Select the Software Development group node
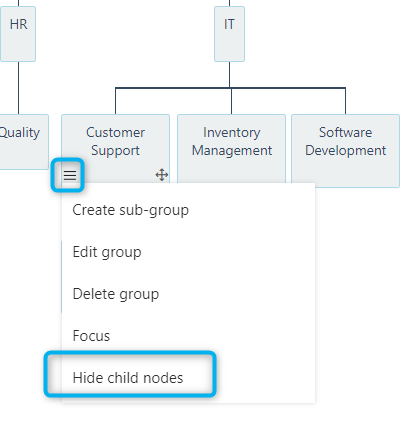The height and width of the screenshot is (433, 402). (x=345, y=151)
